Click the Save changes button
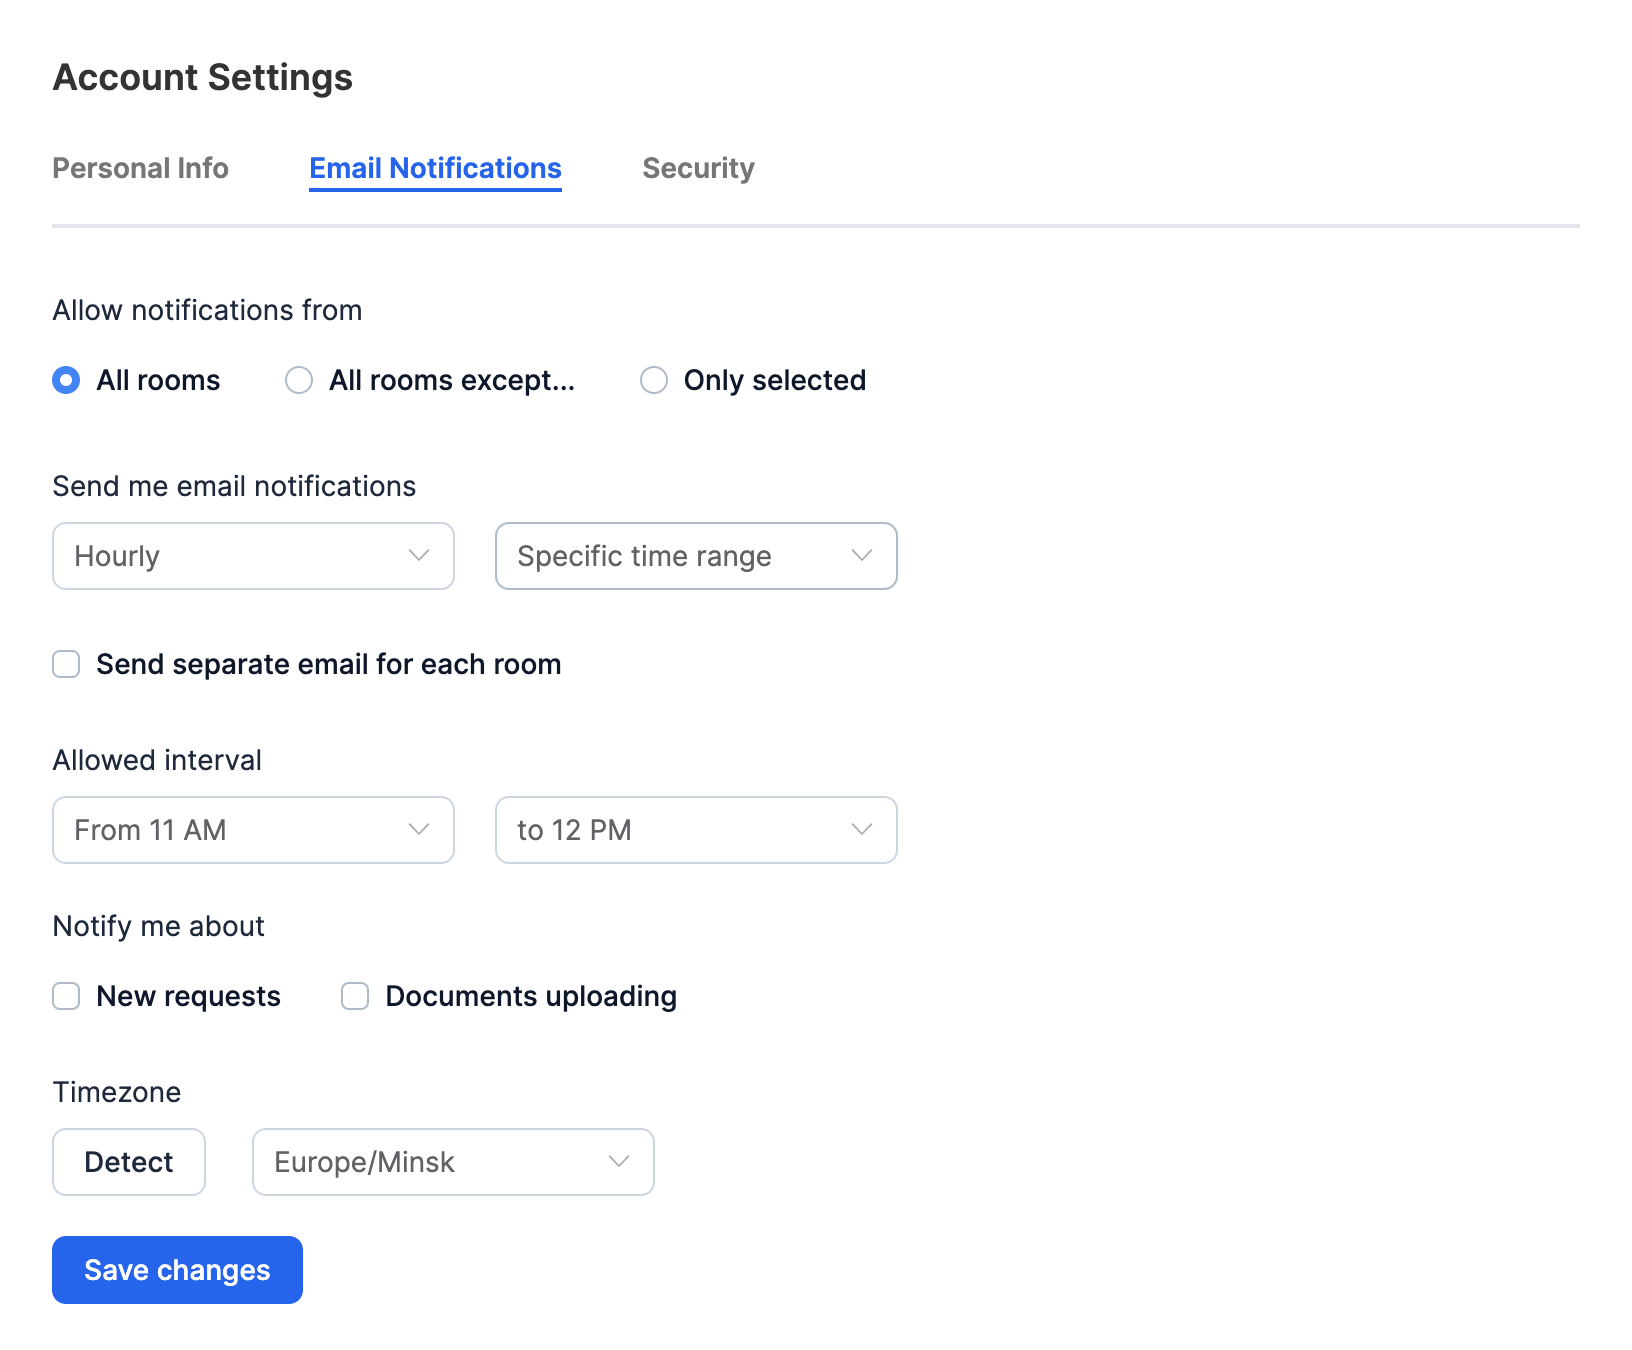 click(x=177, y=1270)
